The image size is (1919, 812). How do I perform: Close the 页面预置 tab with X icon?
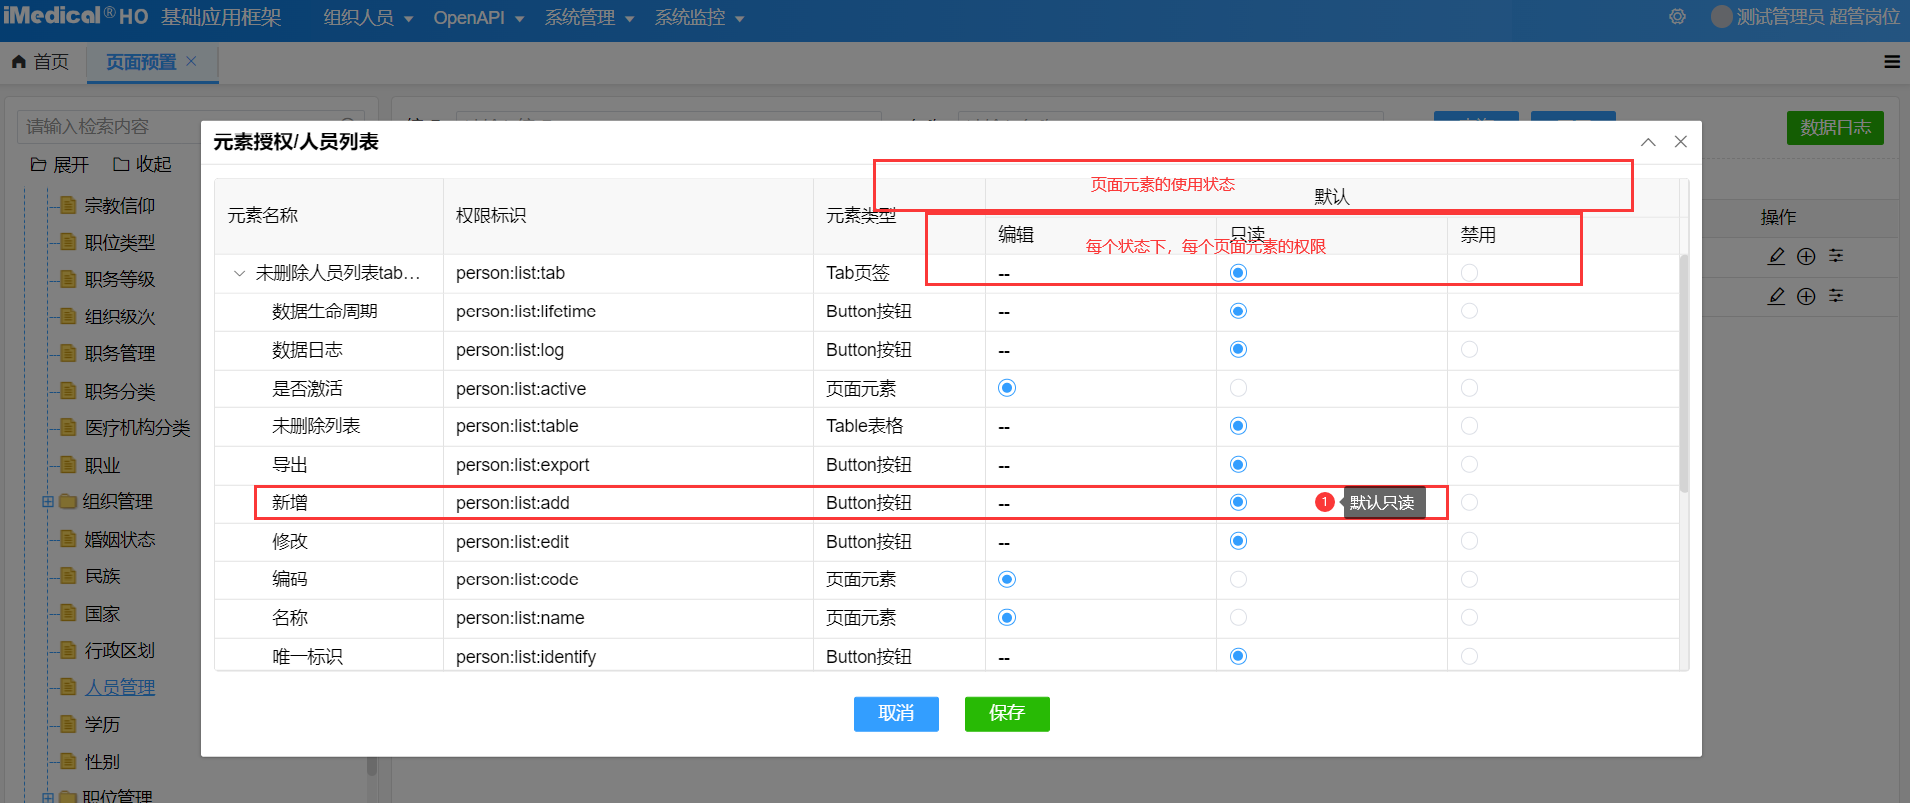[x=191, y=61]
